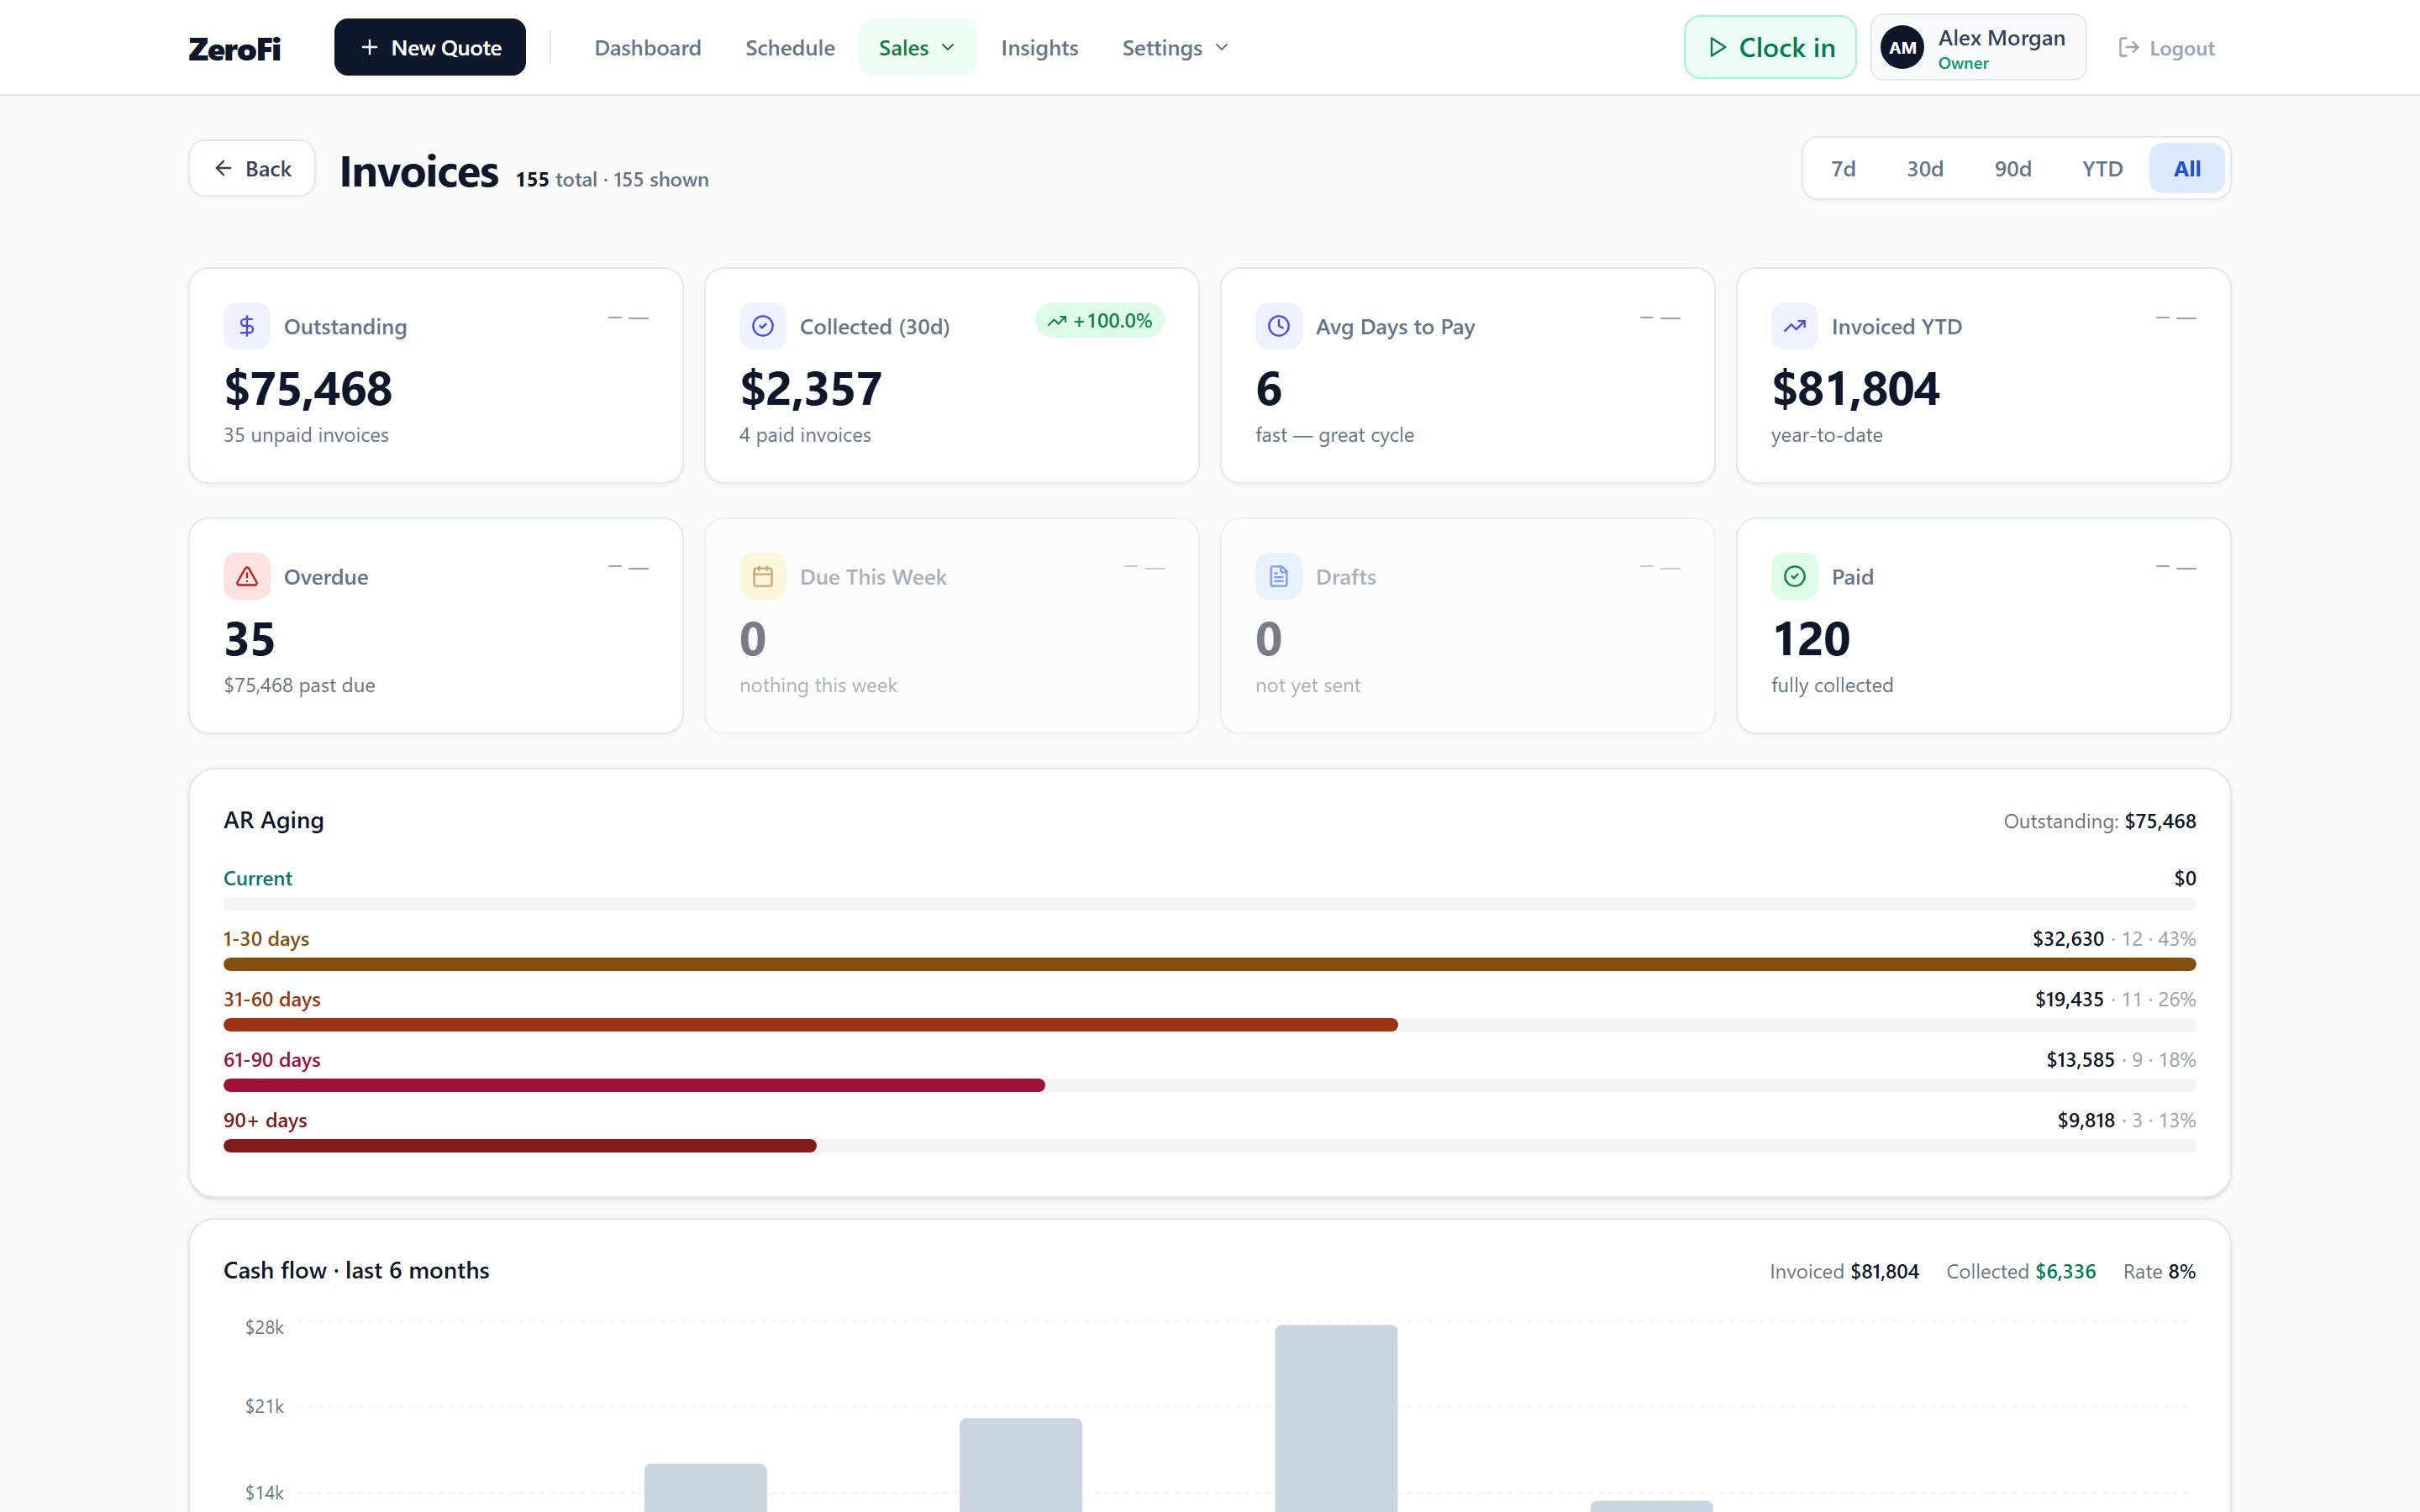2420x1512 pixels.
Task: Click the Paid count 120
Action: point(1811,639)
